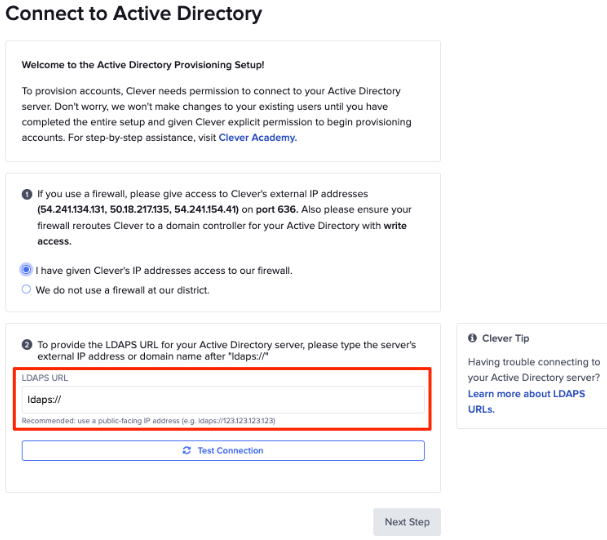This screenshot has height=540, width=607.
Task: Open the Clever Academy link
Action: coord(258,138)
